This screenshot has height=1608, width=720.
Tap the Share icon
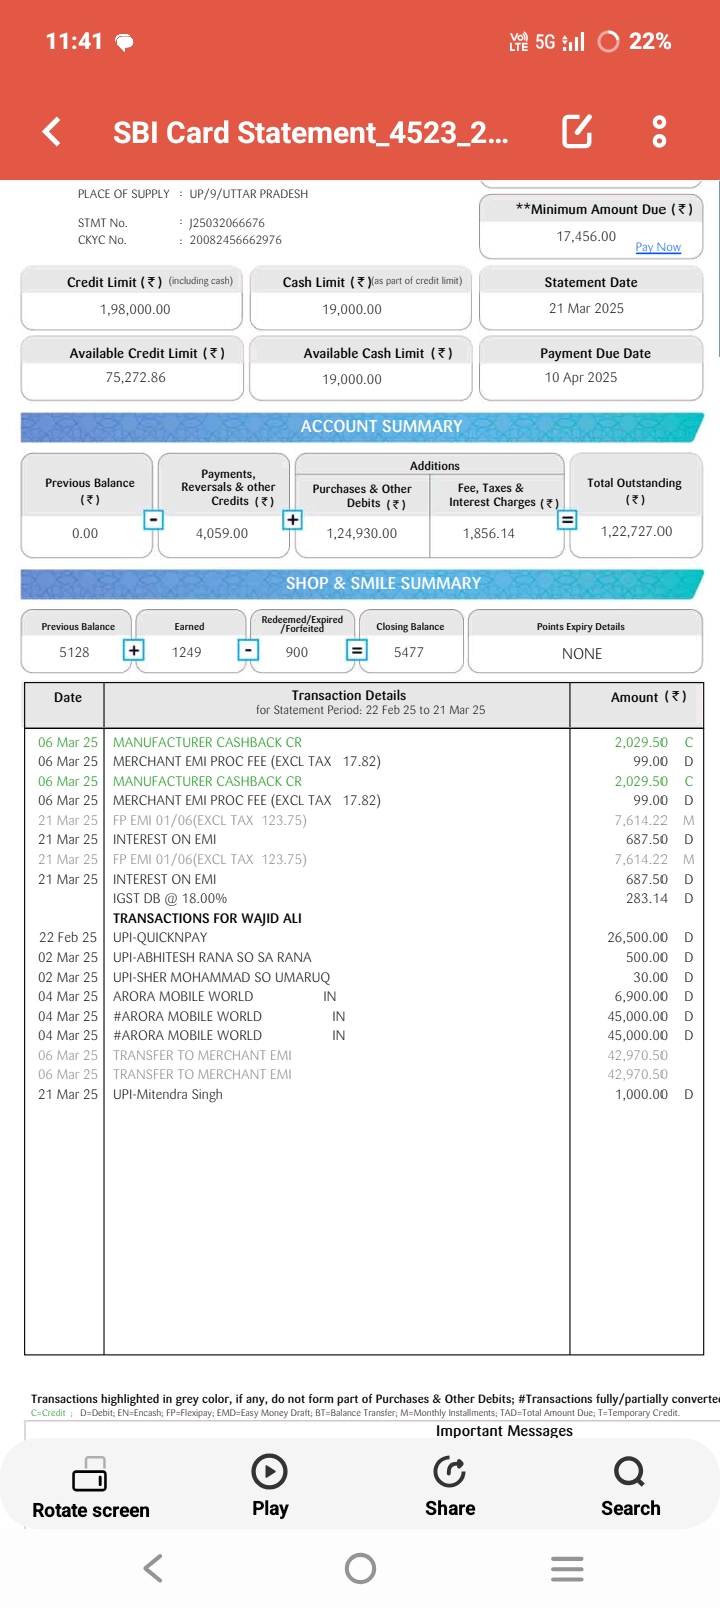[x=450, y=1471]
